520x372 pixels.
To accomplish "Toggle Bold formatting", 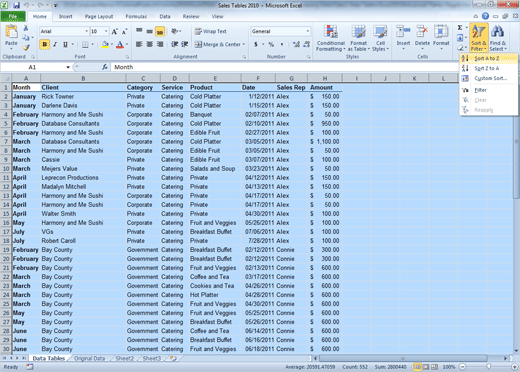I will (45, 44).
